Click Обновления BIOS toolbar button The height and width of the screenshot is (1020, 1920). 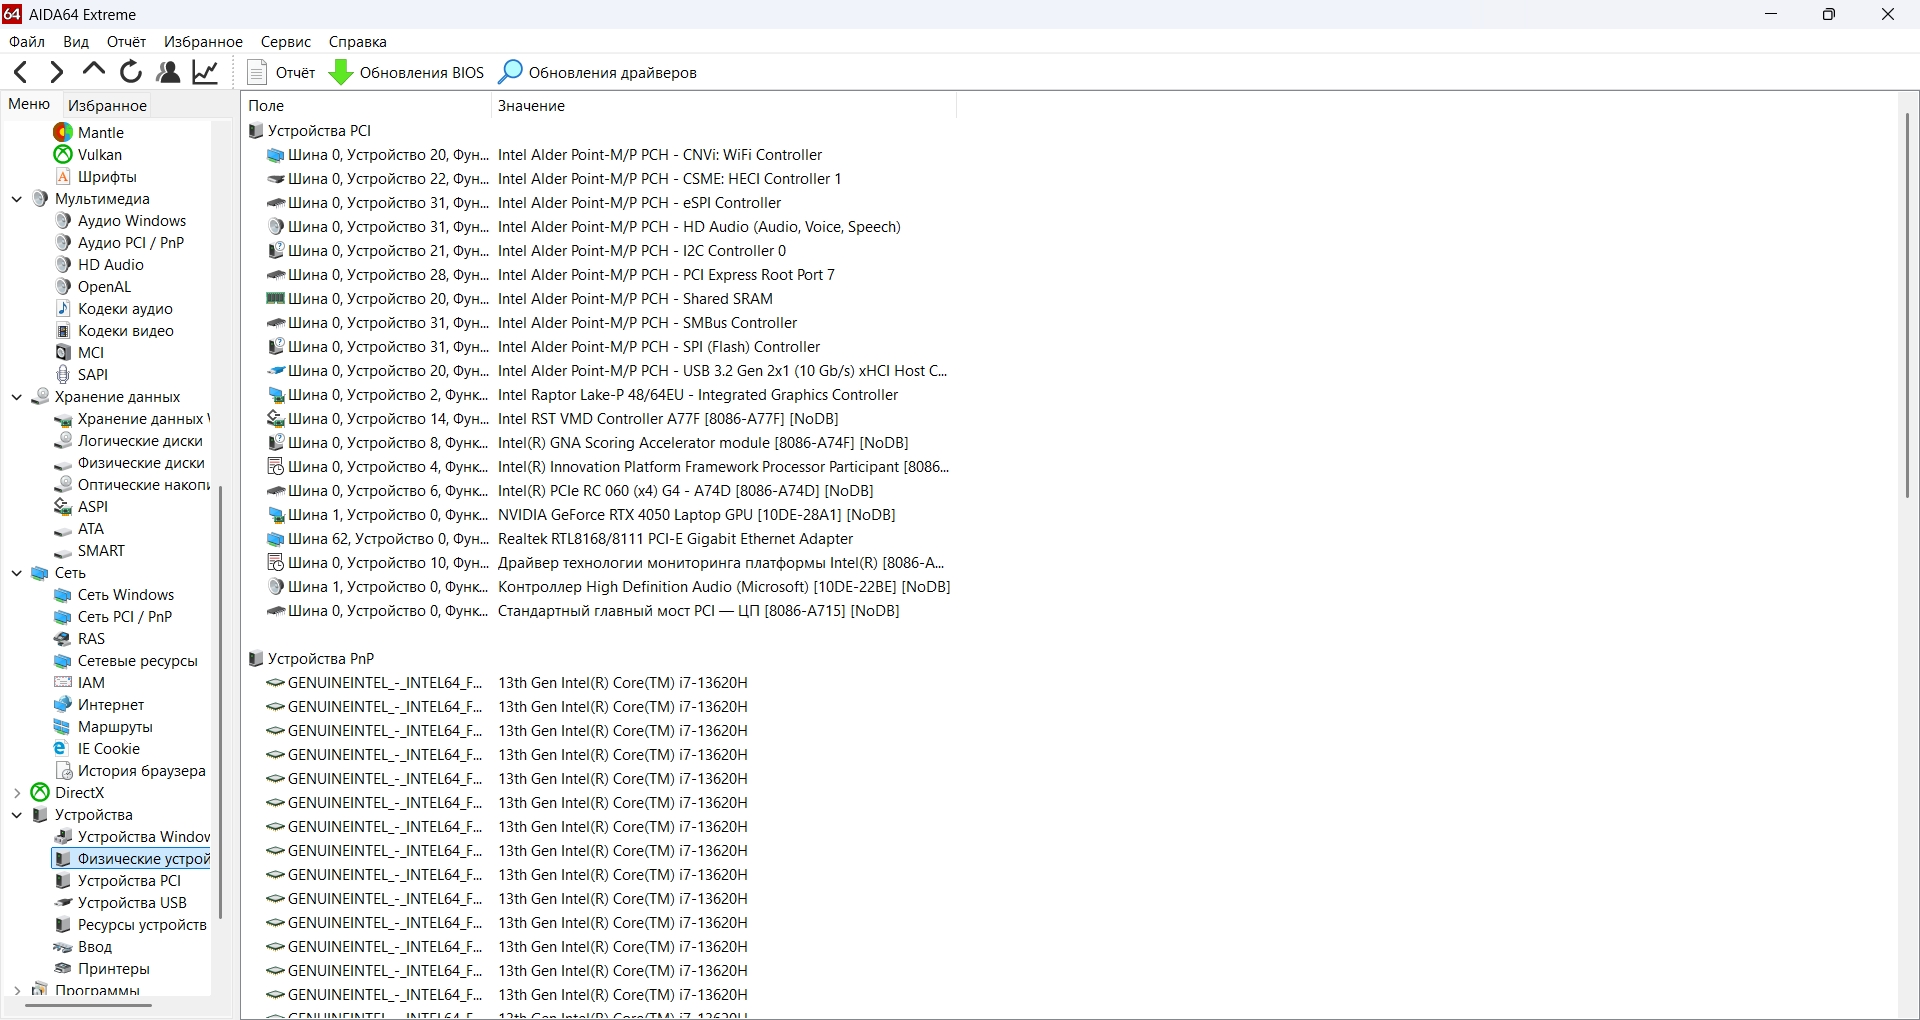click(406, 72)
